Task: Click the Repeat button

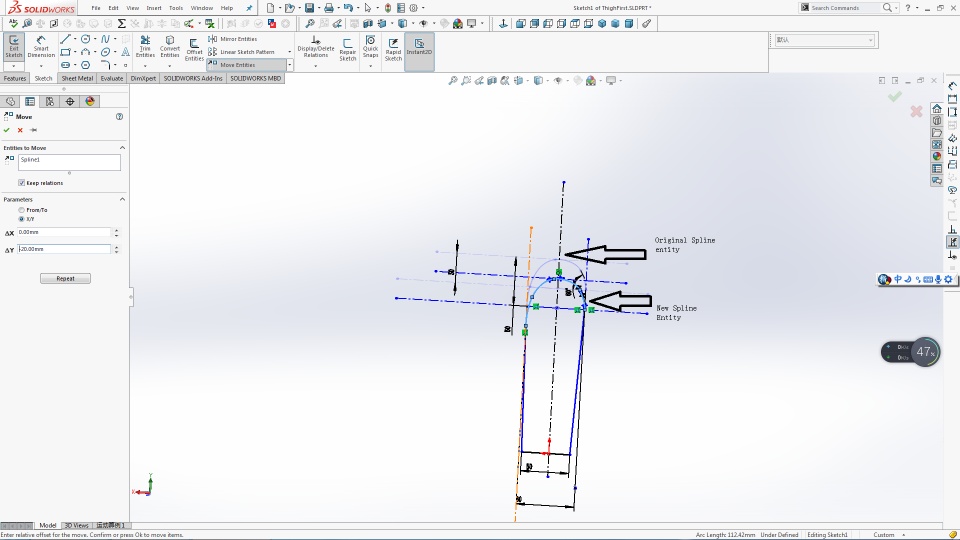Action: 66,279
